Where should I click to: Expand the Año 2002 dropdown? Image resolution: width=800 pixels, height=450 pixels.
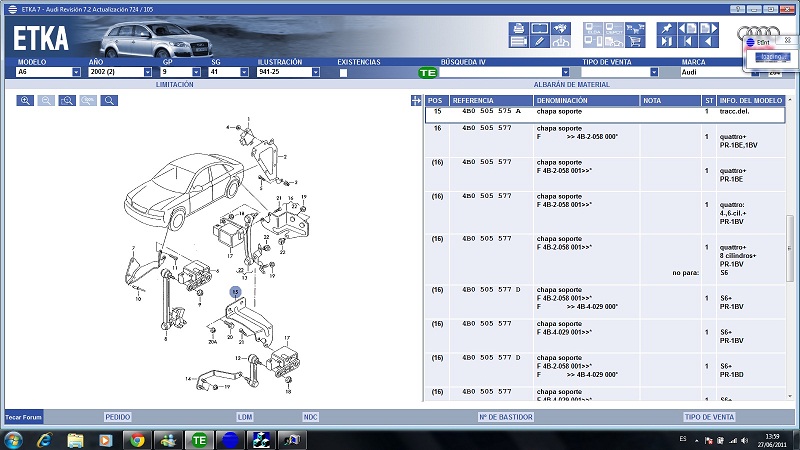(x=149, y=73)
